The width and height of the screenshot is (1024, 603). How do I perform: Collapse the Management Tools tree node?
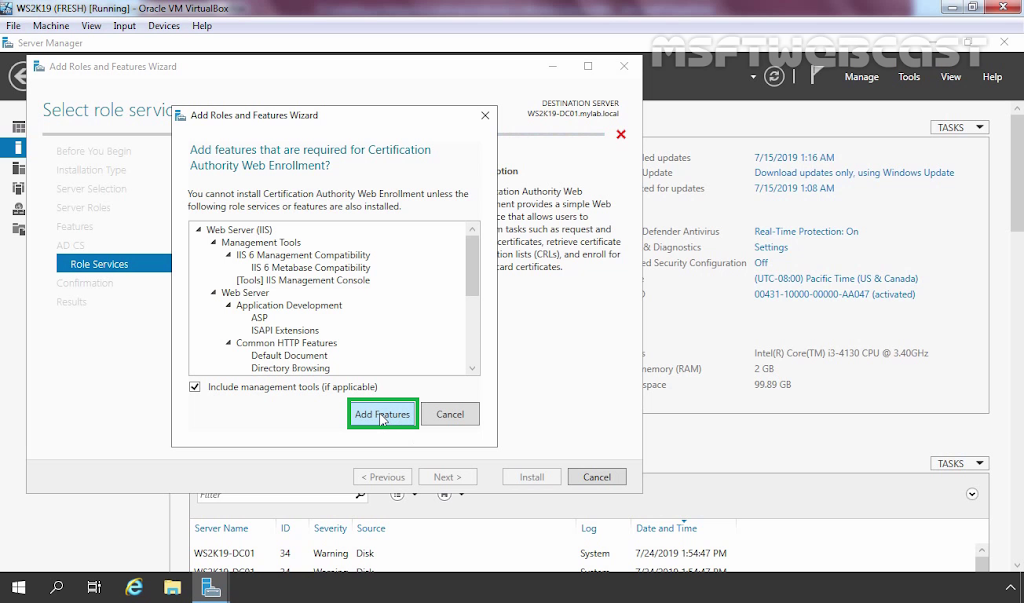214,242
